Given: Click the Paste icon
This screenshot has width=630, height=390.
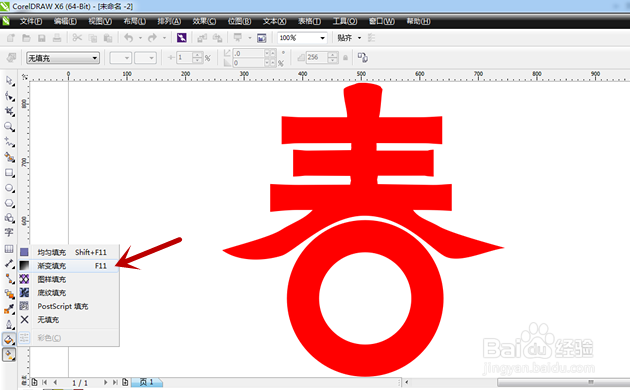Looking at the screenshot, I should point(108,38).
